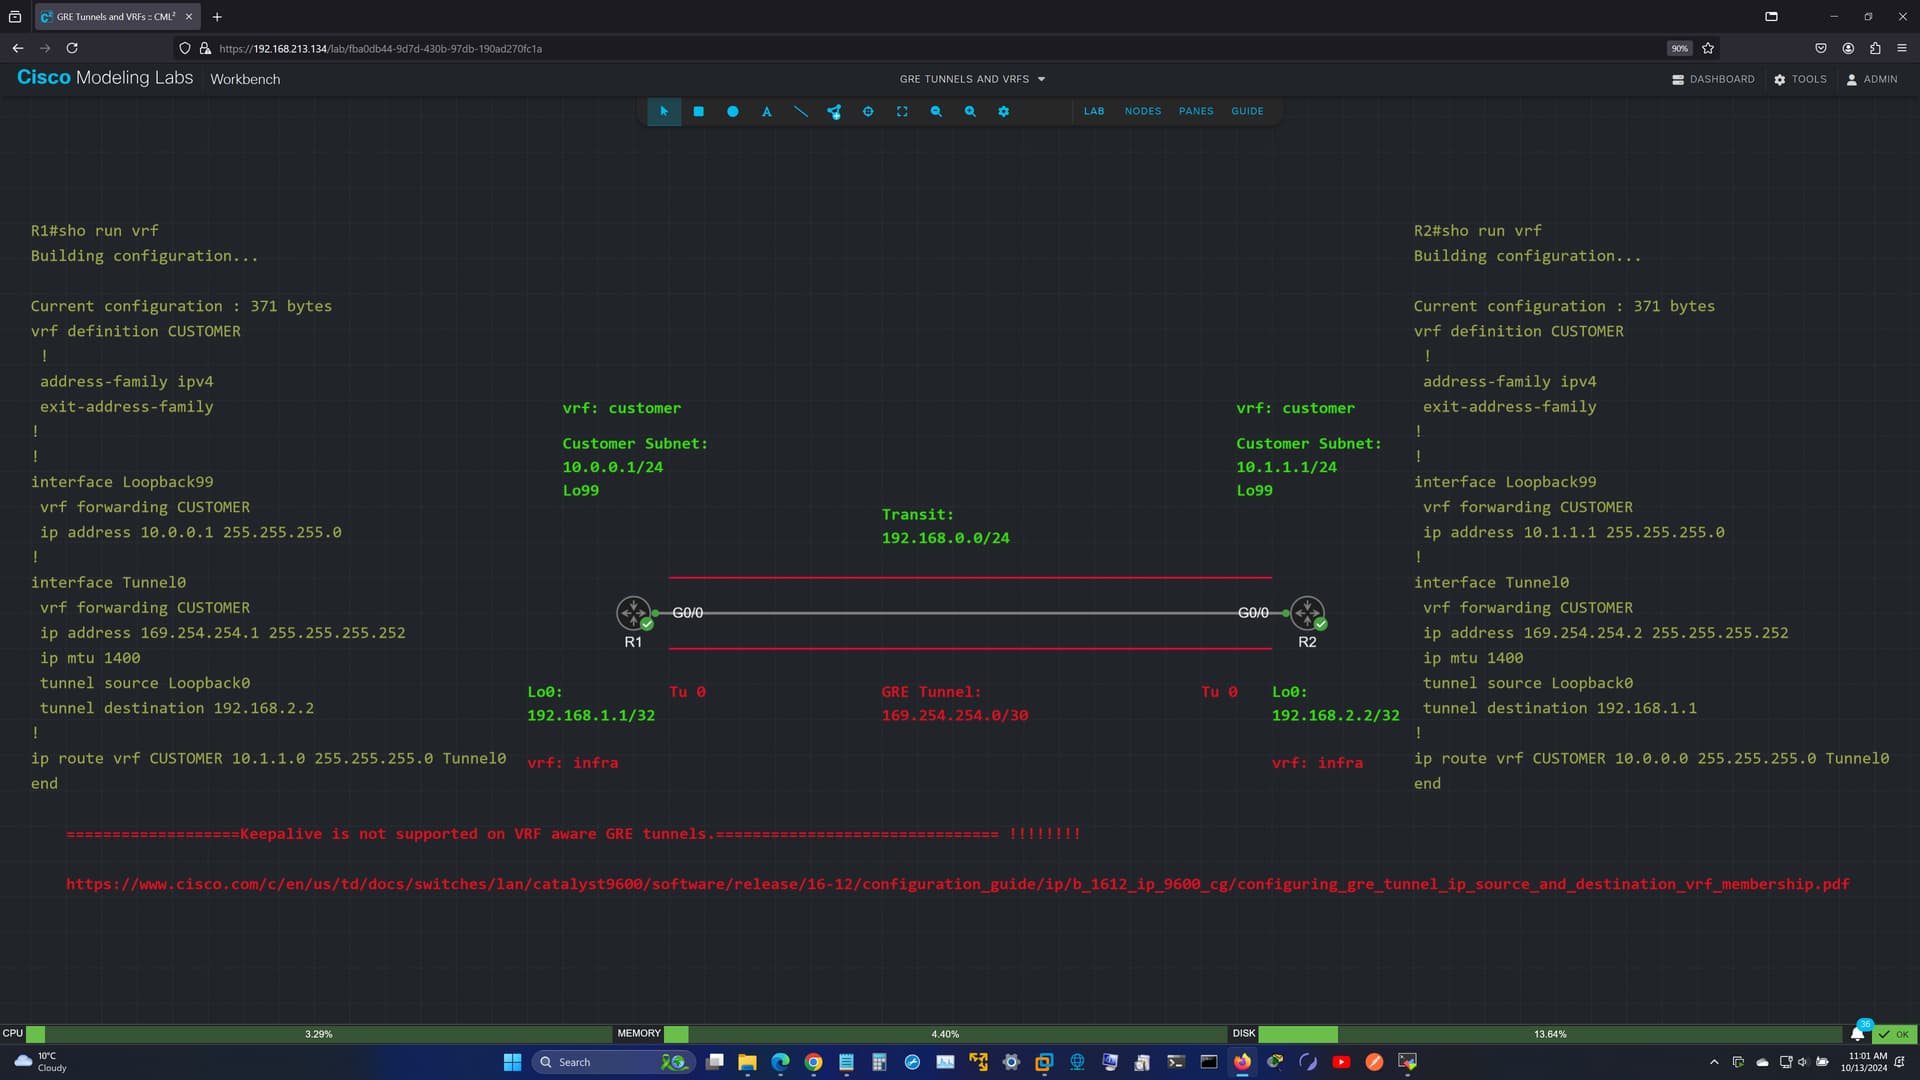
Task: Open workbench settings gear icon
Action: coord(1004,111)
